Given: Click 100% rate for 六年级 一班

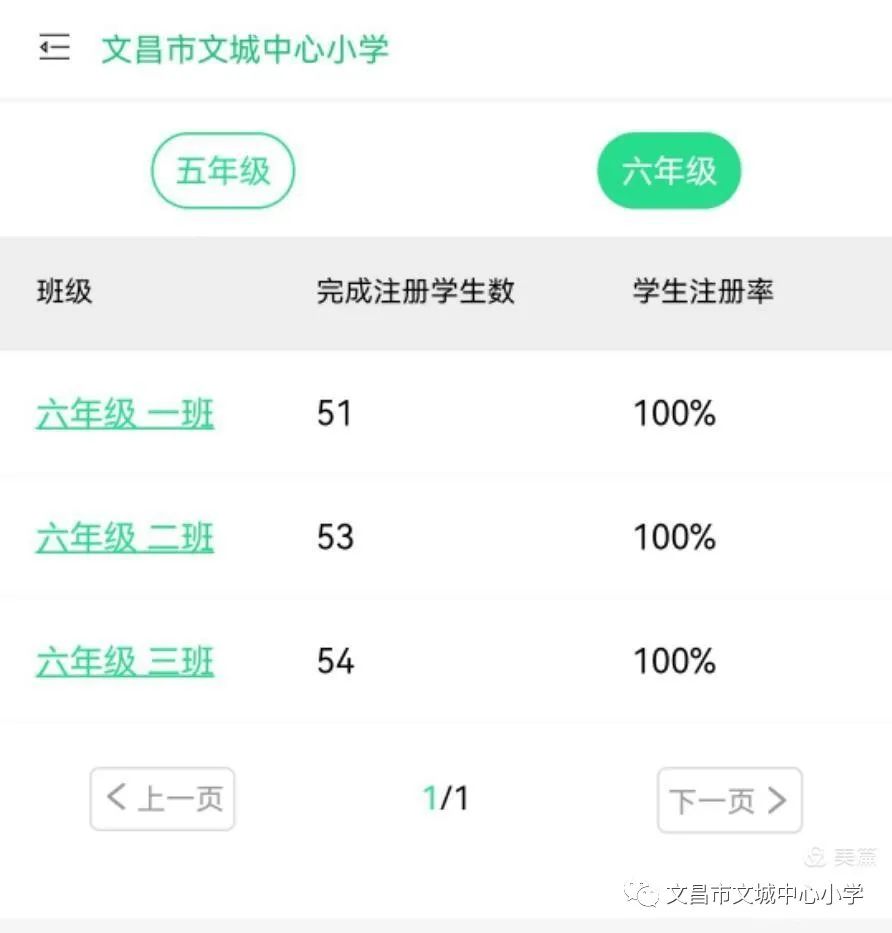Looking at the screenshot, I should tap(675, 414).
